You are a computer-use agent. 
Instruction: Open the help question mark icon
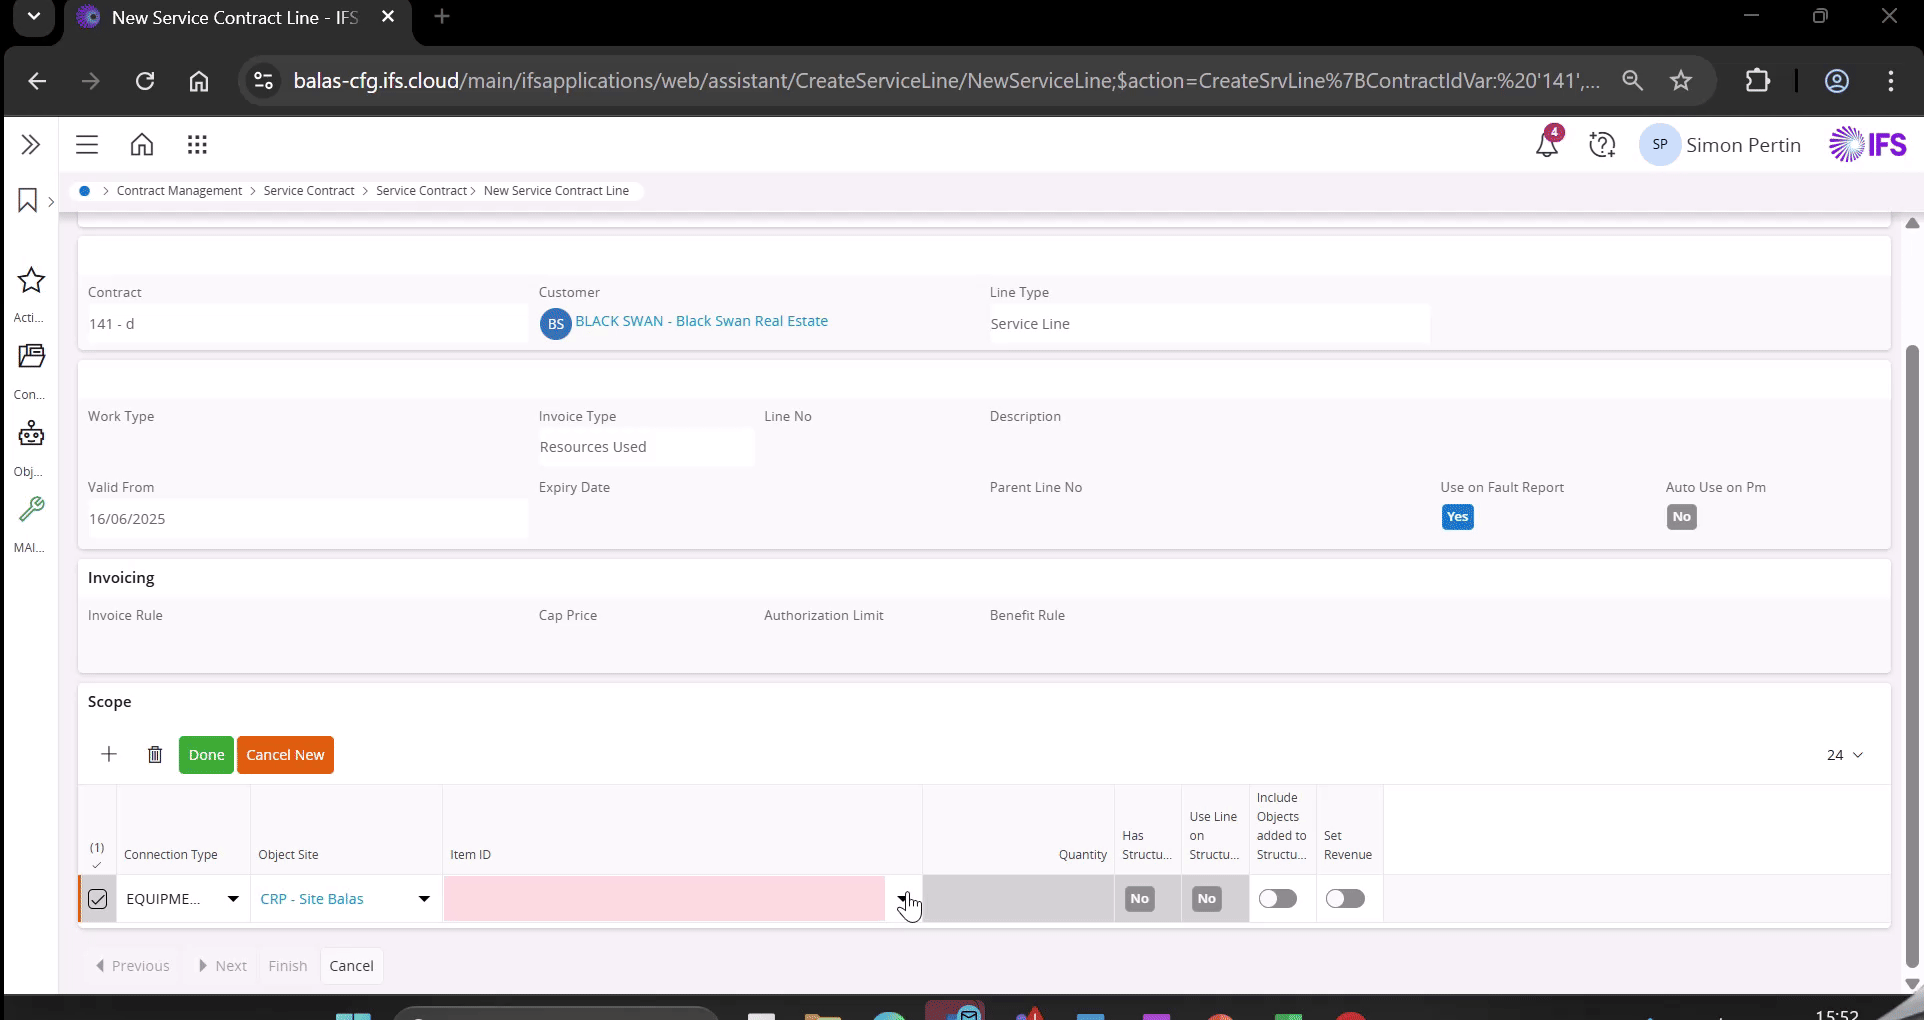click(1602, 145)
